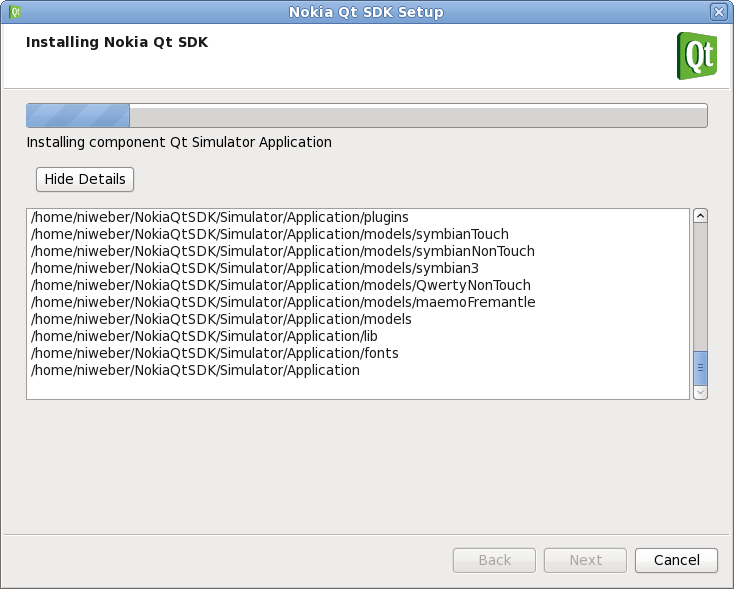
Task: Click the models/symbian3 path line
Action: 255,268
